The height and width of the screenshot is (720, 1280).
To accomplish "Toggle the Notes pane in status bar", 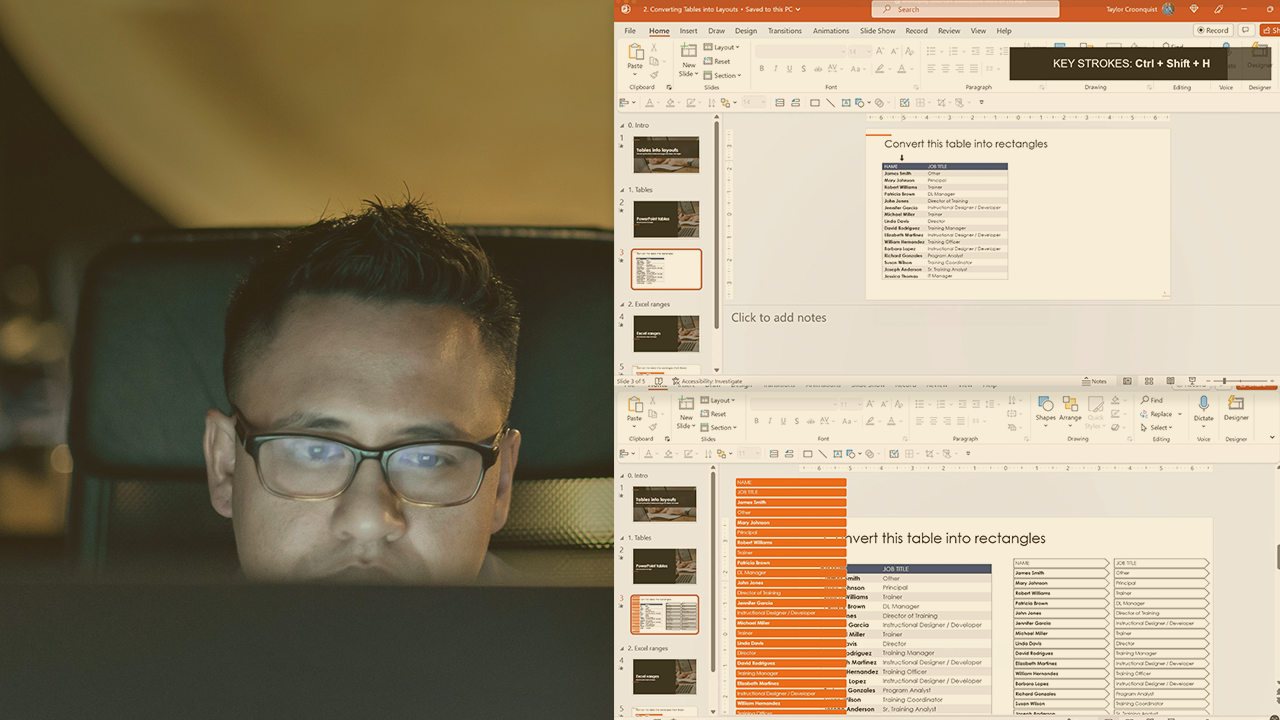I will pos(1094,381).
